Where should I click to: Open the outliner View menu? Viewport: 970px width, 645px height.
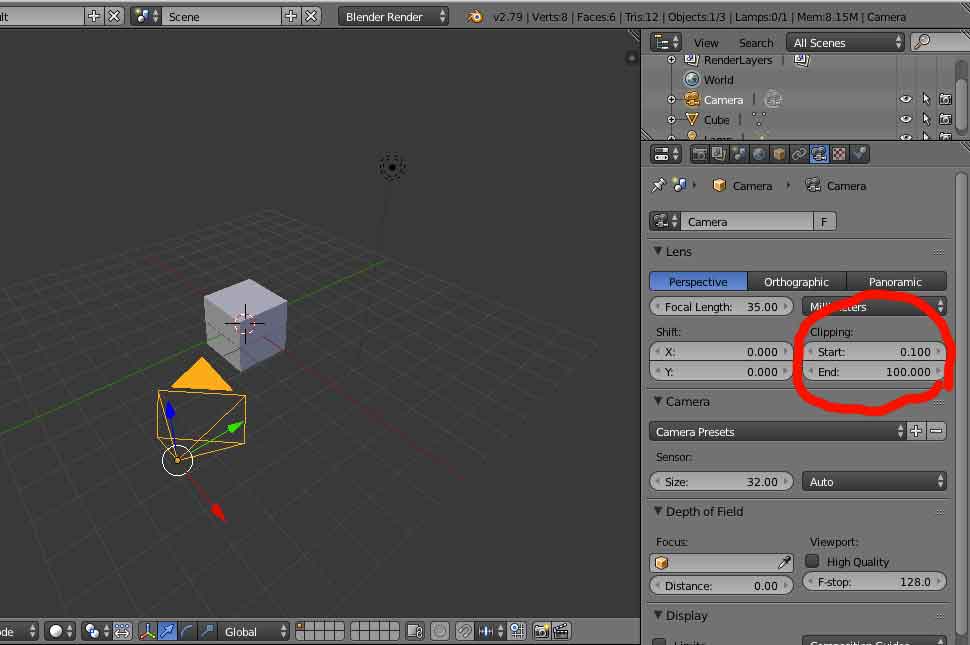pos(706,43)
